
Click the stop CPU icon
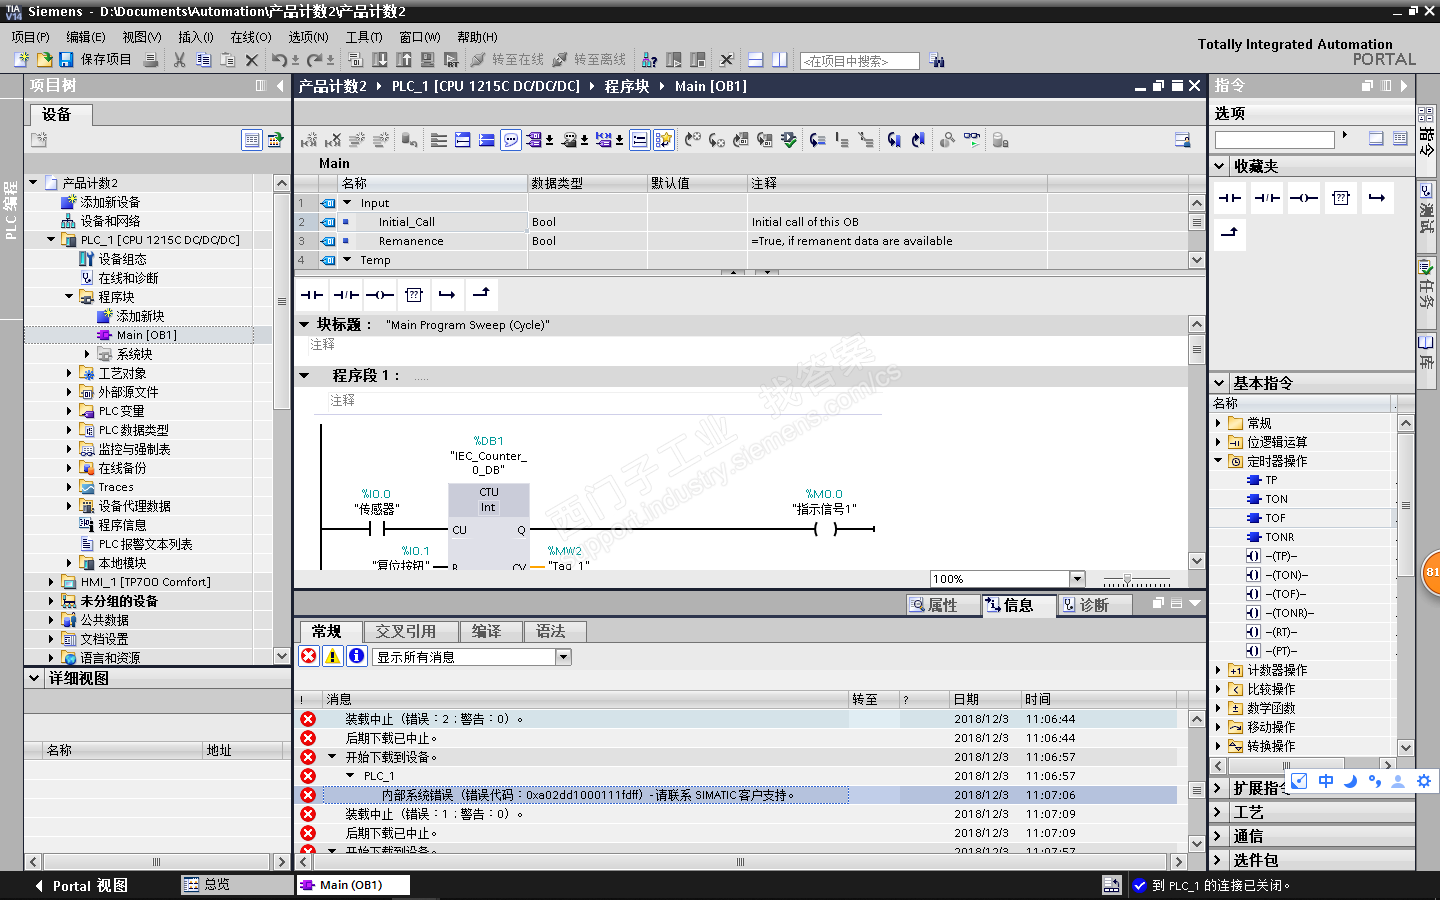[x=698, y=60]
